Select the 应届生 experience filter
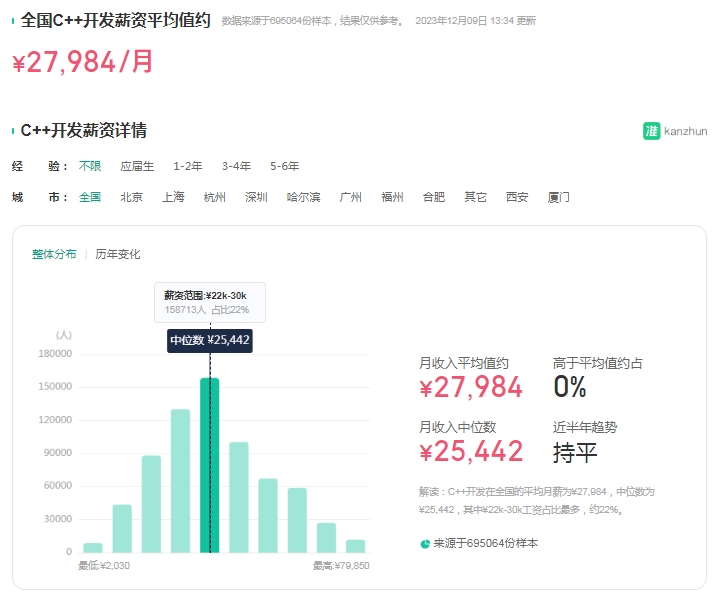The width and height of the screenshot is (726, 598). pos(137,166)
